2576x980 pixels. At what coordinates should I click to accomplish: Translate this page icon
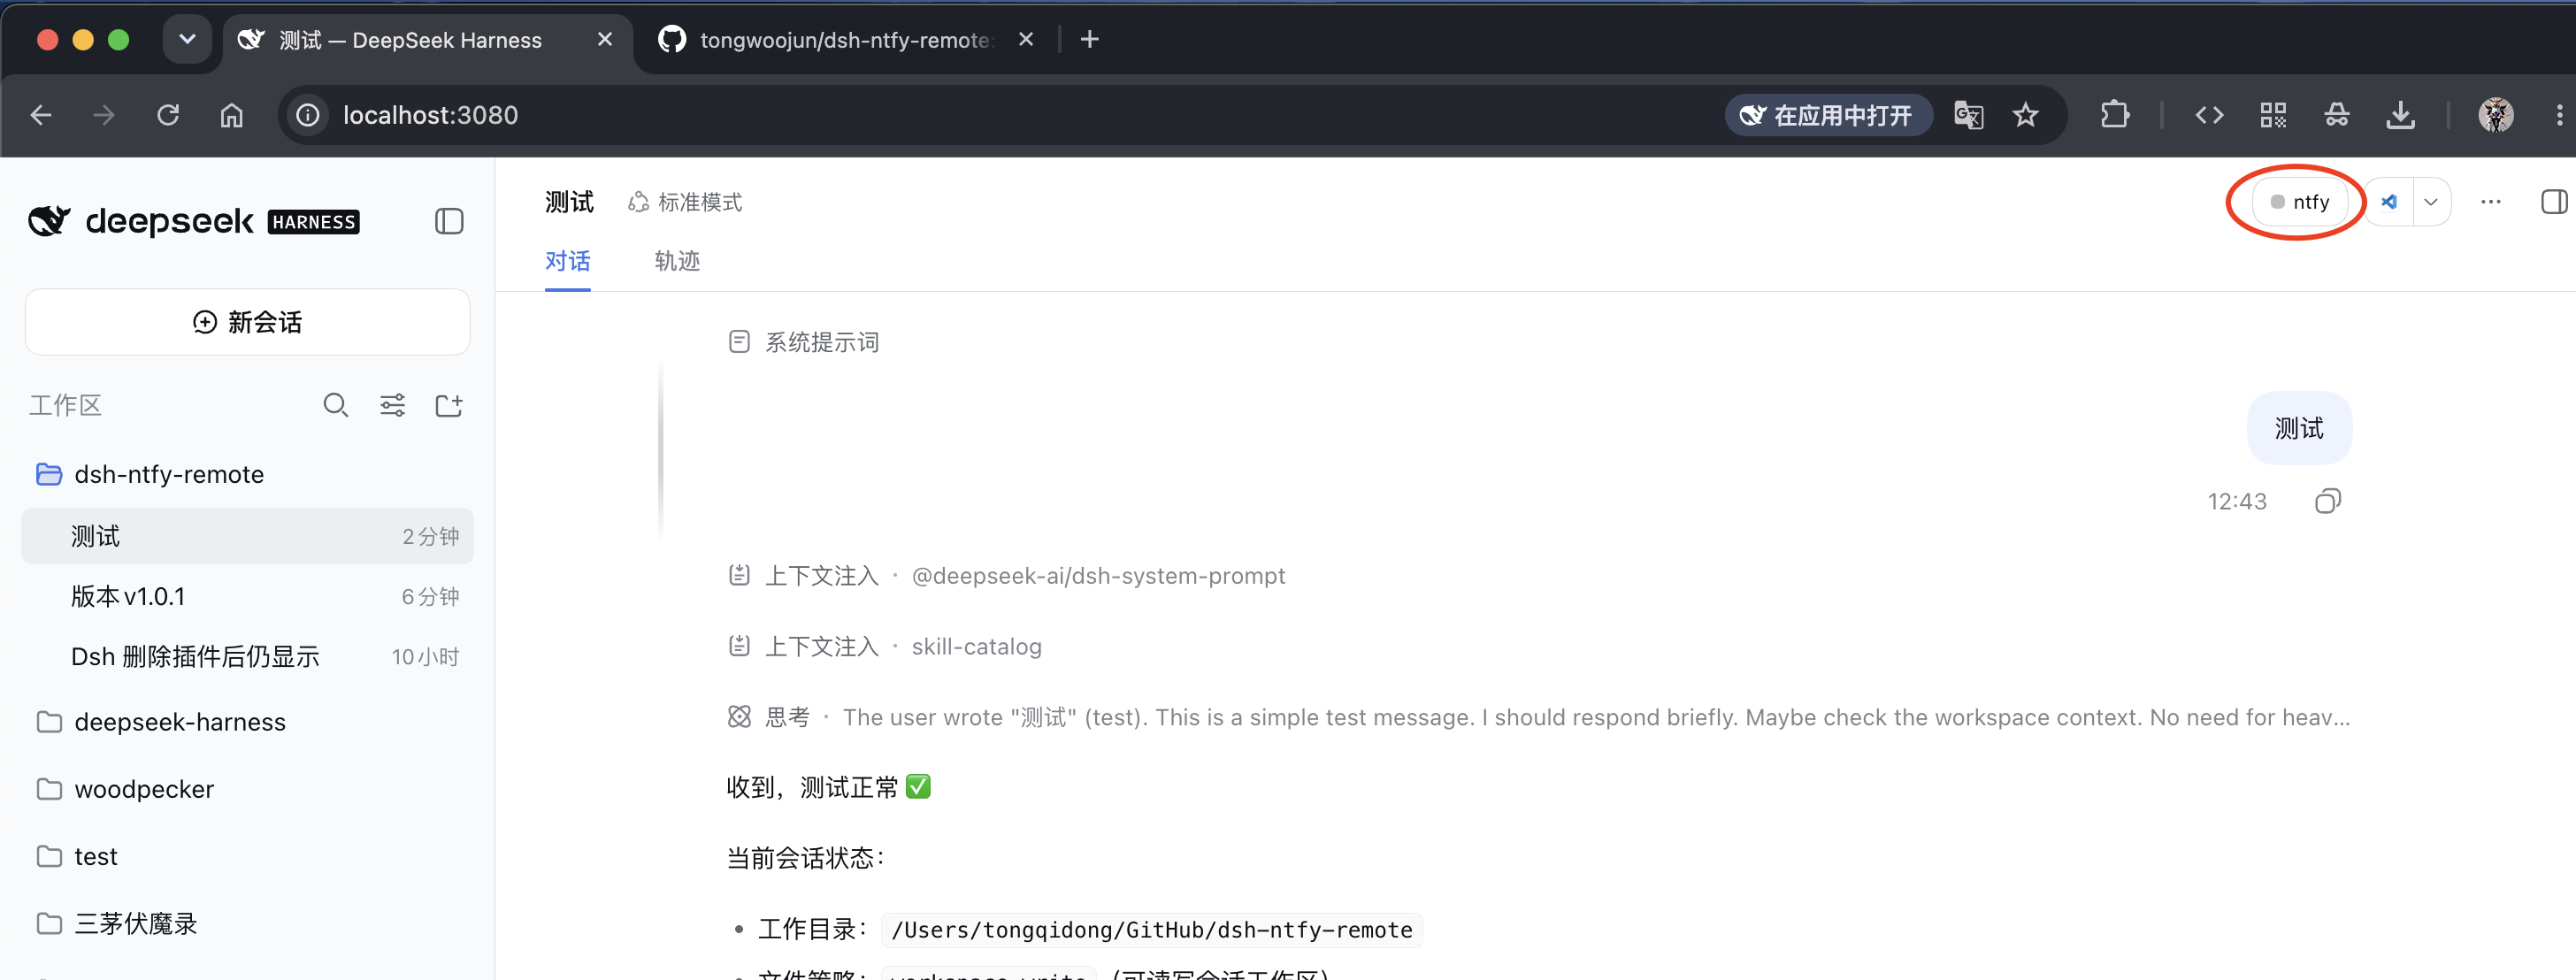point(1968,115)
